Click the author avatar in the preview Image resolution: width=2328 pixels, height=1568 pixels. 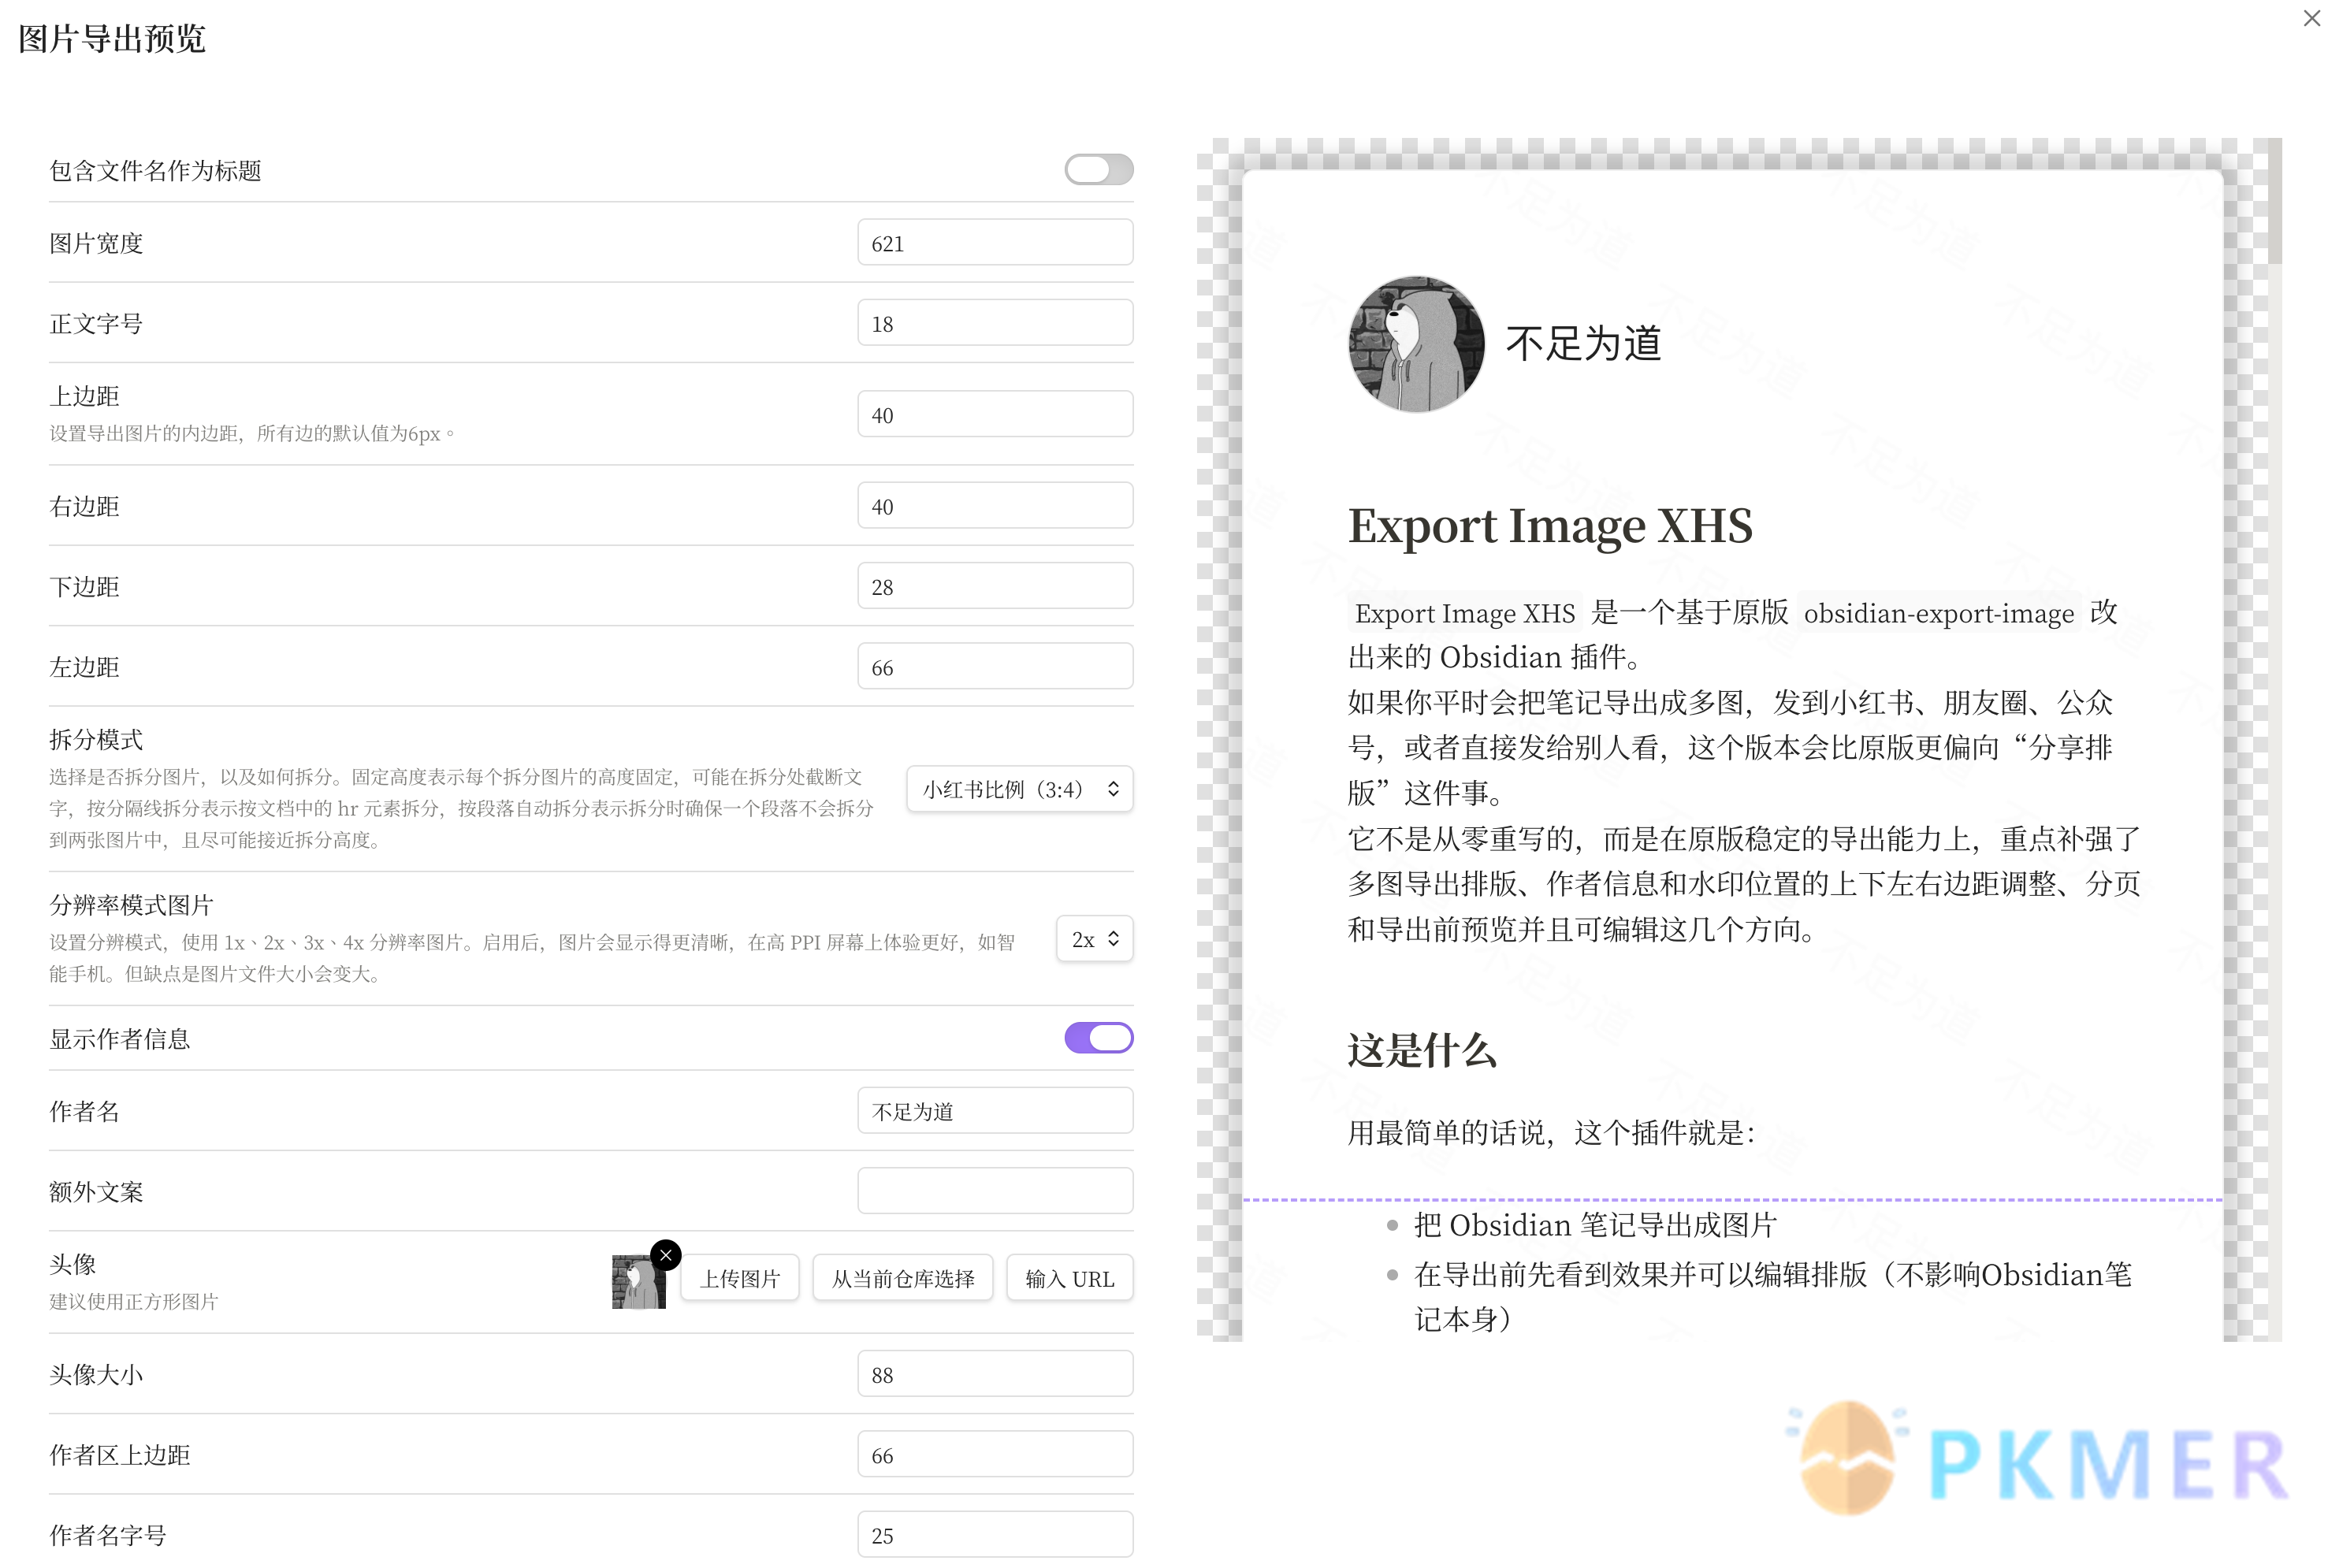tap(1416, 344)
